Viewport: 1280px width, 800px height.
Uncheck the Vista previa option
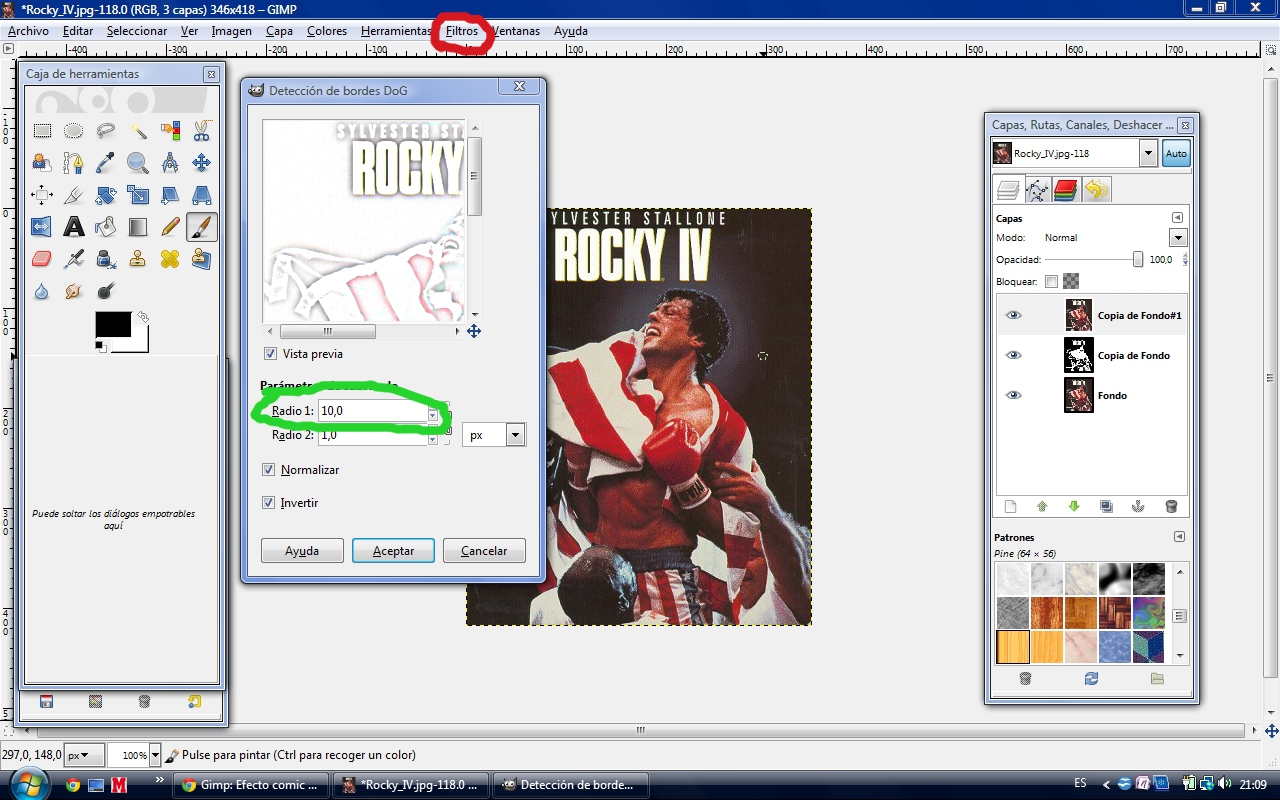[x=269, y=353]
